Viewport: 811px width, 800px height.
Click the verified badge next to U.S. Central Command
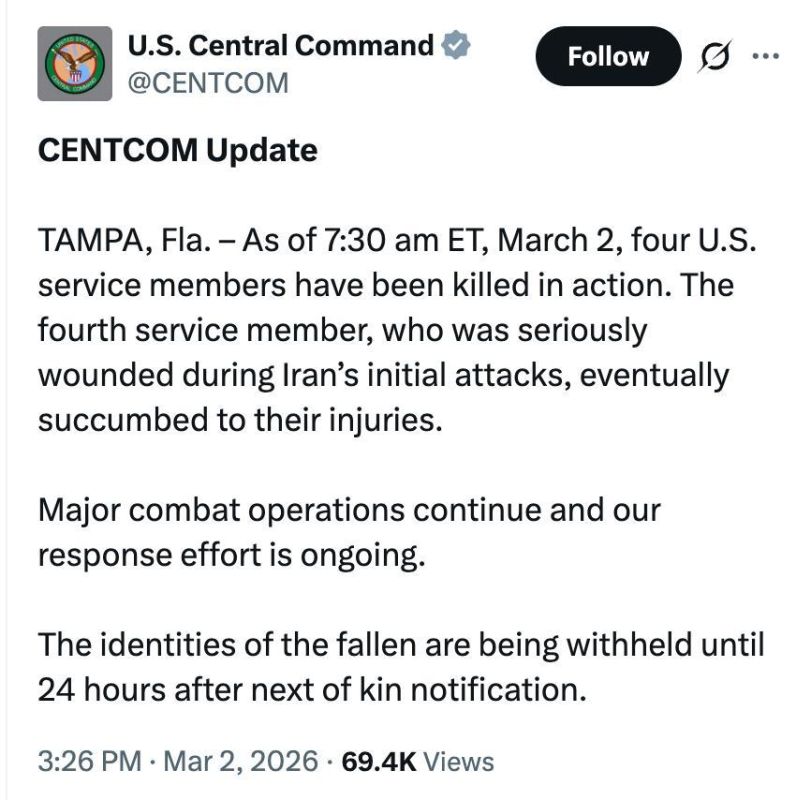457,44
